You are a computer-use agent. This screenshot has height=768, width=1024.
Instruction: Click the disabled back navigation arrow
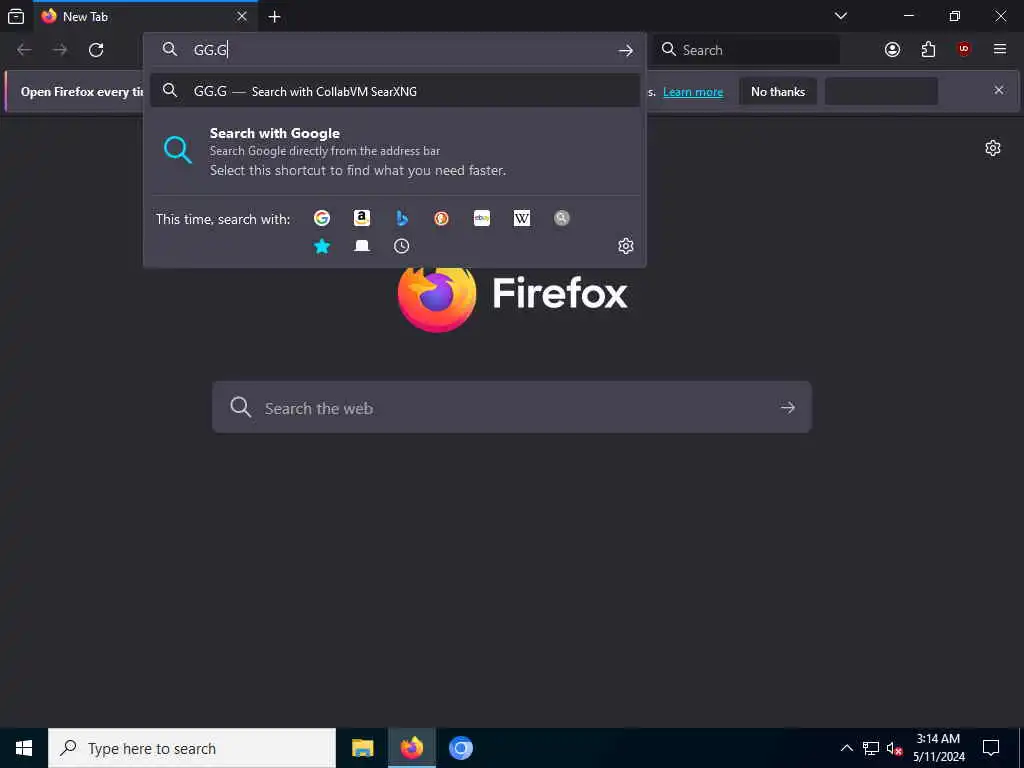(x=24, y=50)
